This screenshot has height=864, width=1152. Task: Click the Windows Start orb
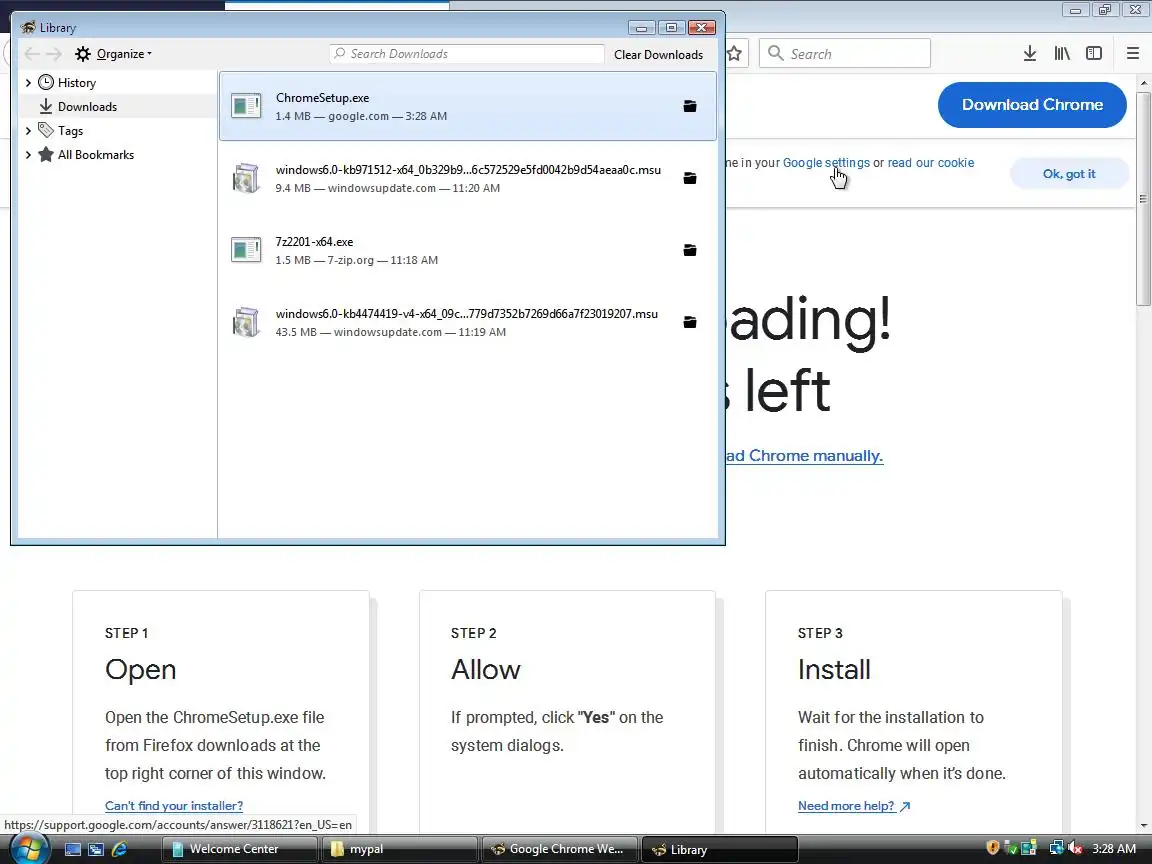[x=29, y=849]
